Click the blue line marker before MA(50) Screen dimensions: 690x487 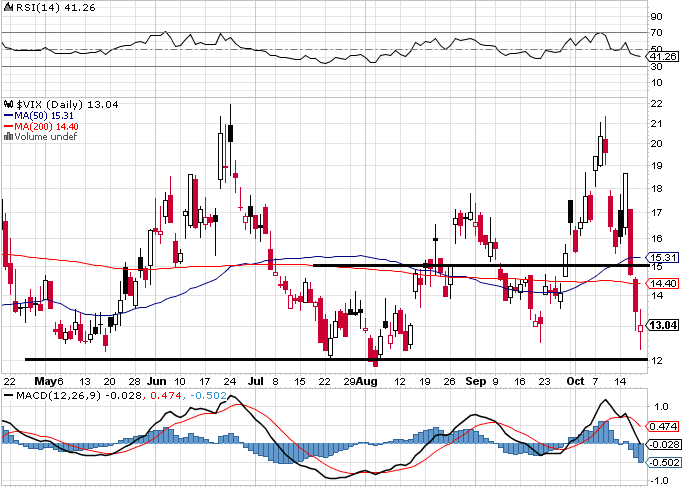(9, 116)
